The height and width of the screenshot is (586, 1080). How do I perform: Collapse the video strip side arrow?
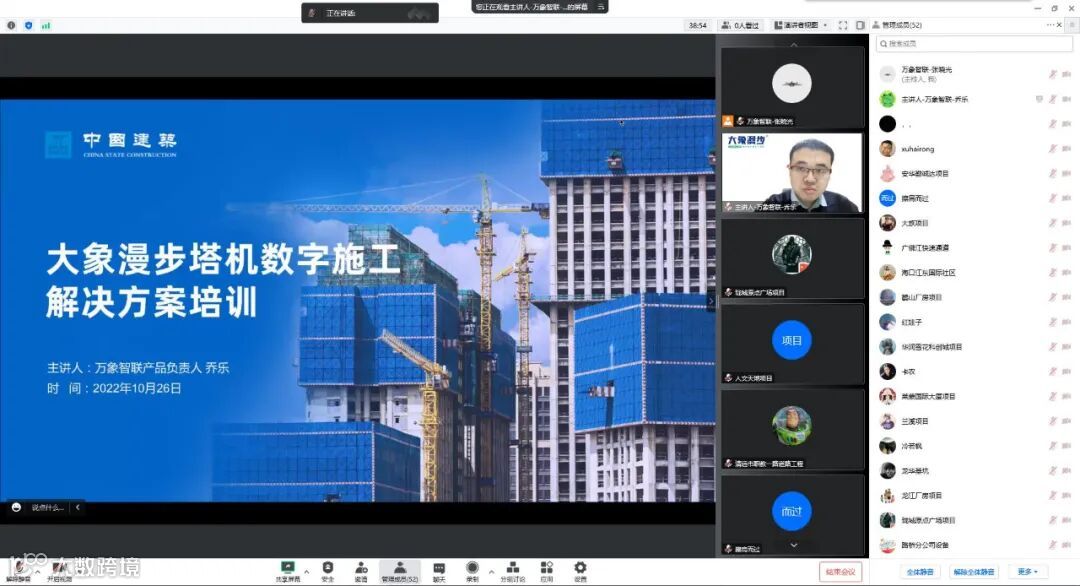click(x=711, y=301)
